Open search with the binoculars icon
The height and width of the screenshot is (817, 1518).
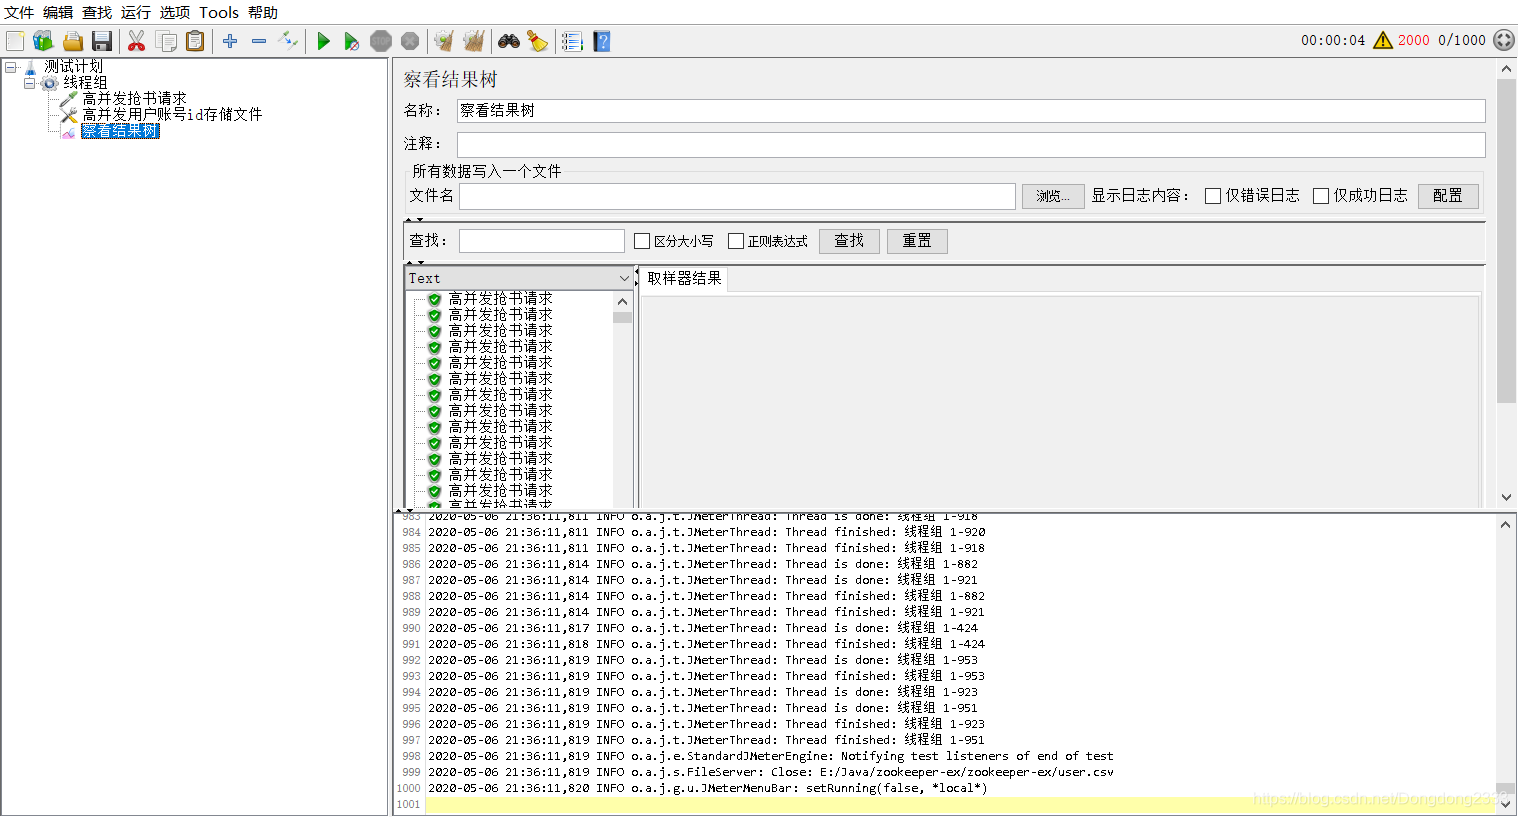pyautogui.click(x=509, y=41)
